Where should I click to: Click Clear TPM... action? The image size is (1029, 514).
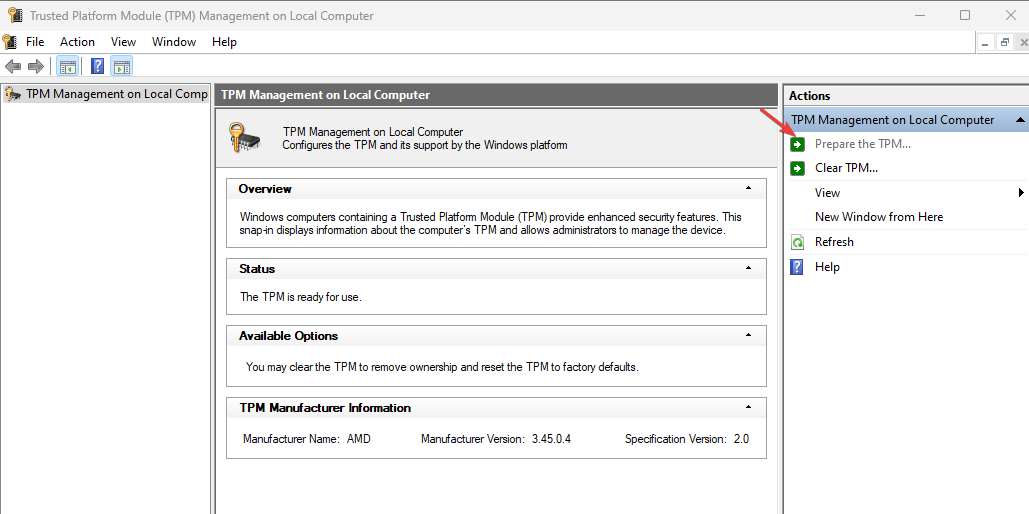tap(847, 168)
